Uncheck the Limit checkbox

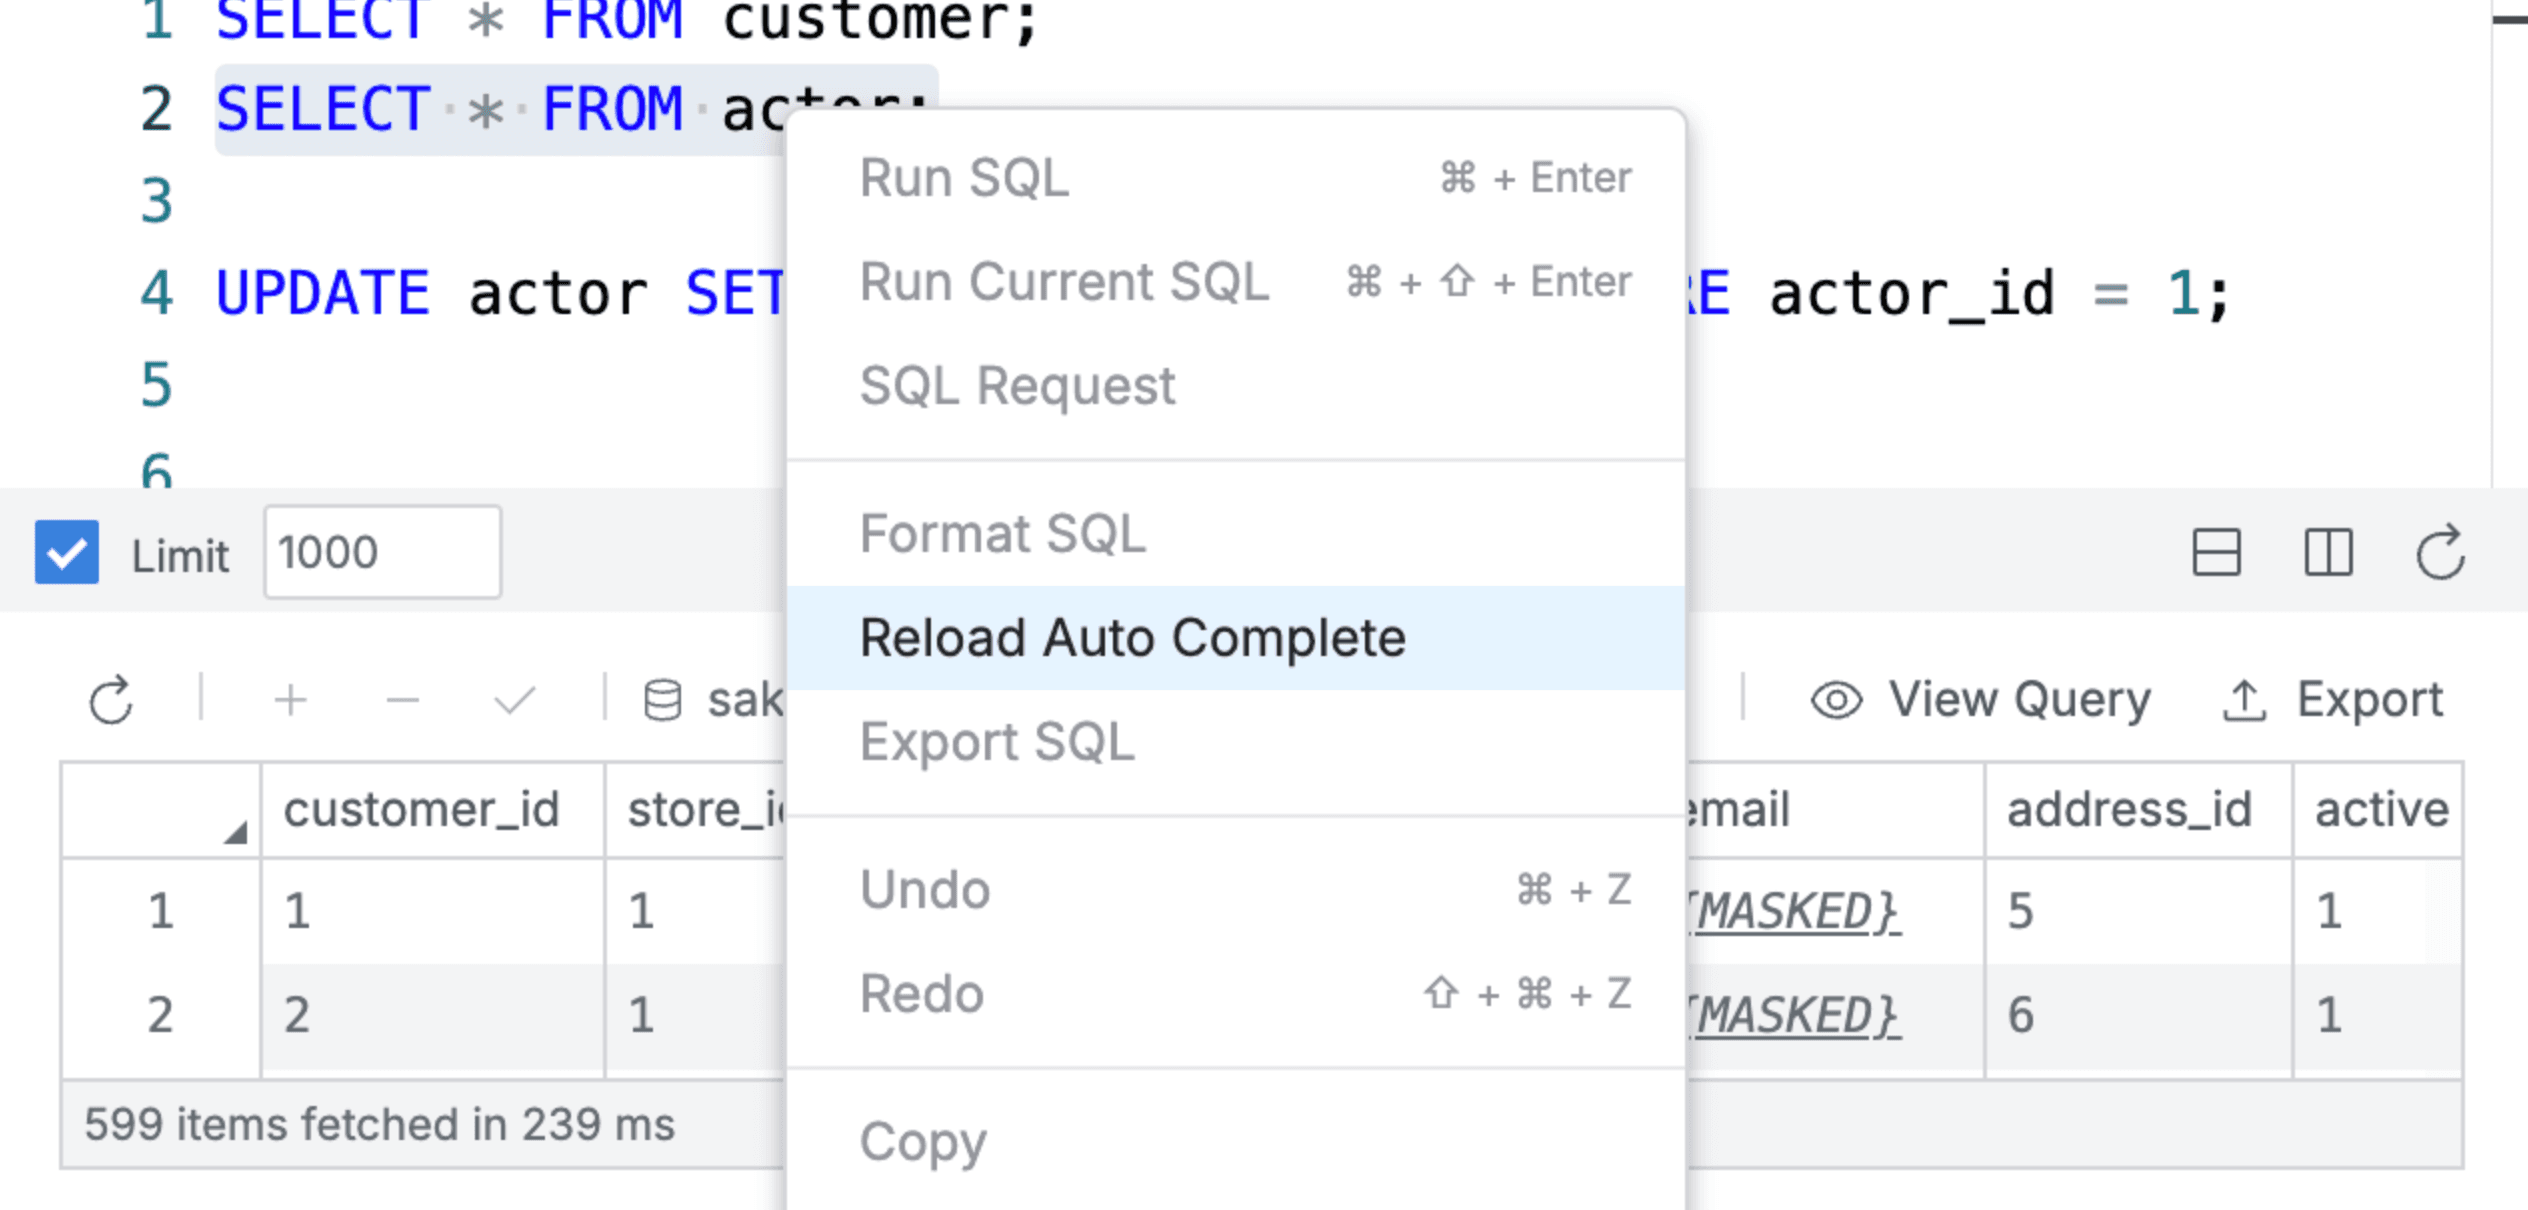pos(65,552)
